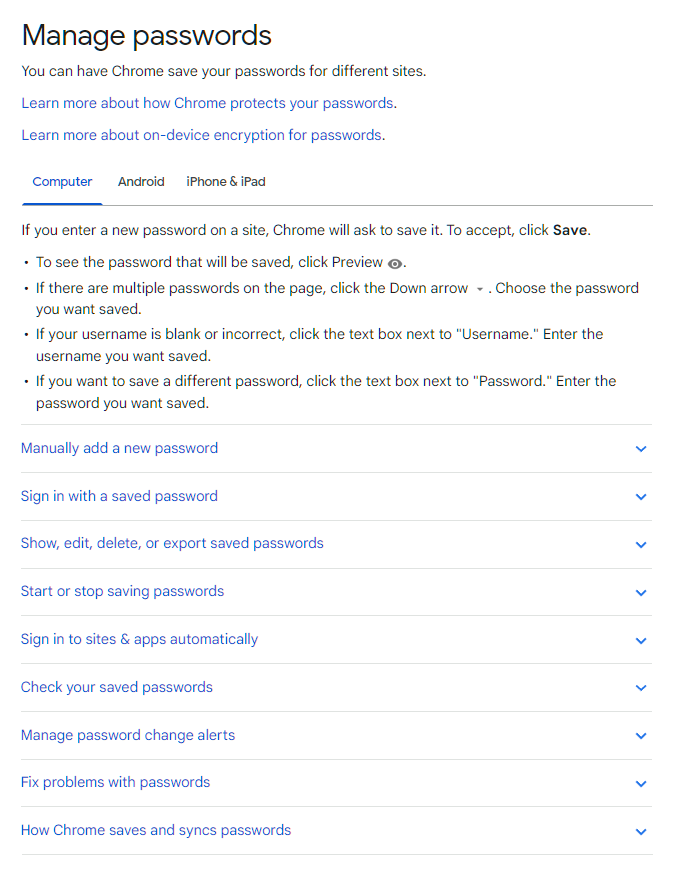Screen dimensions: 683x880
Task: Click chevron beside Manage password change alerts
Action: tap(641, 736)
